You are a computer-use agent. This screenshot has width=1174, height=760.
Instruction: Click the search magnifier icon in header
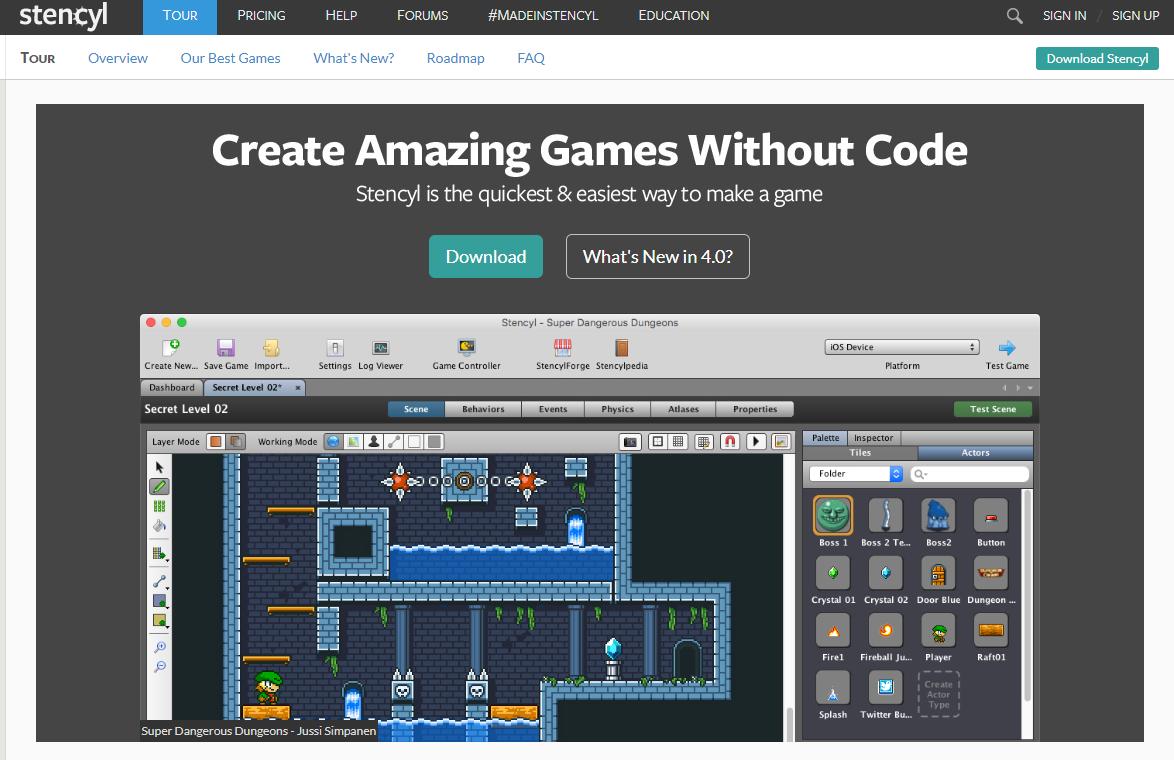point(1014,16)
